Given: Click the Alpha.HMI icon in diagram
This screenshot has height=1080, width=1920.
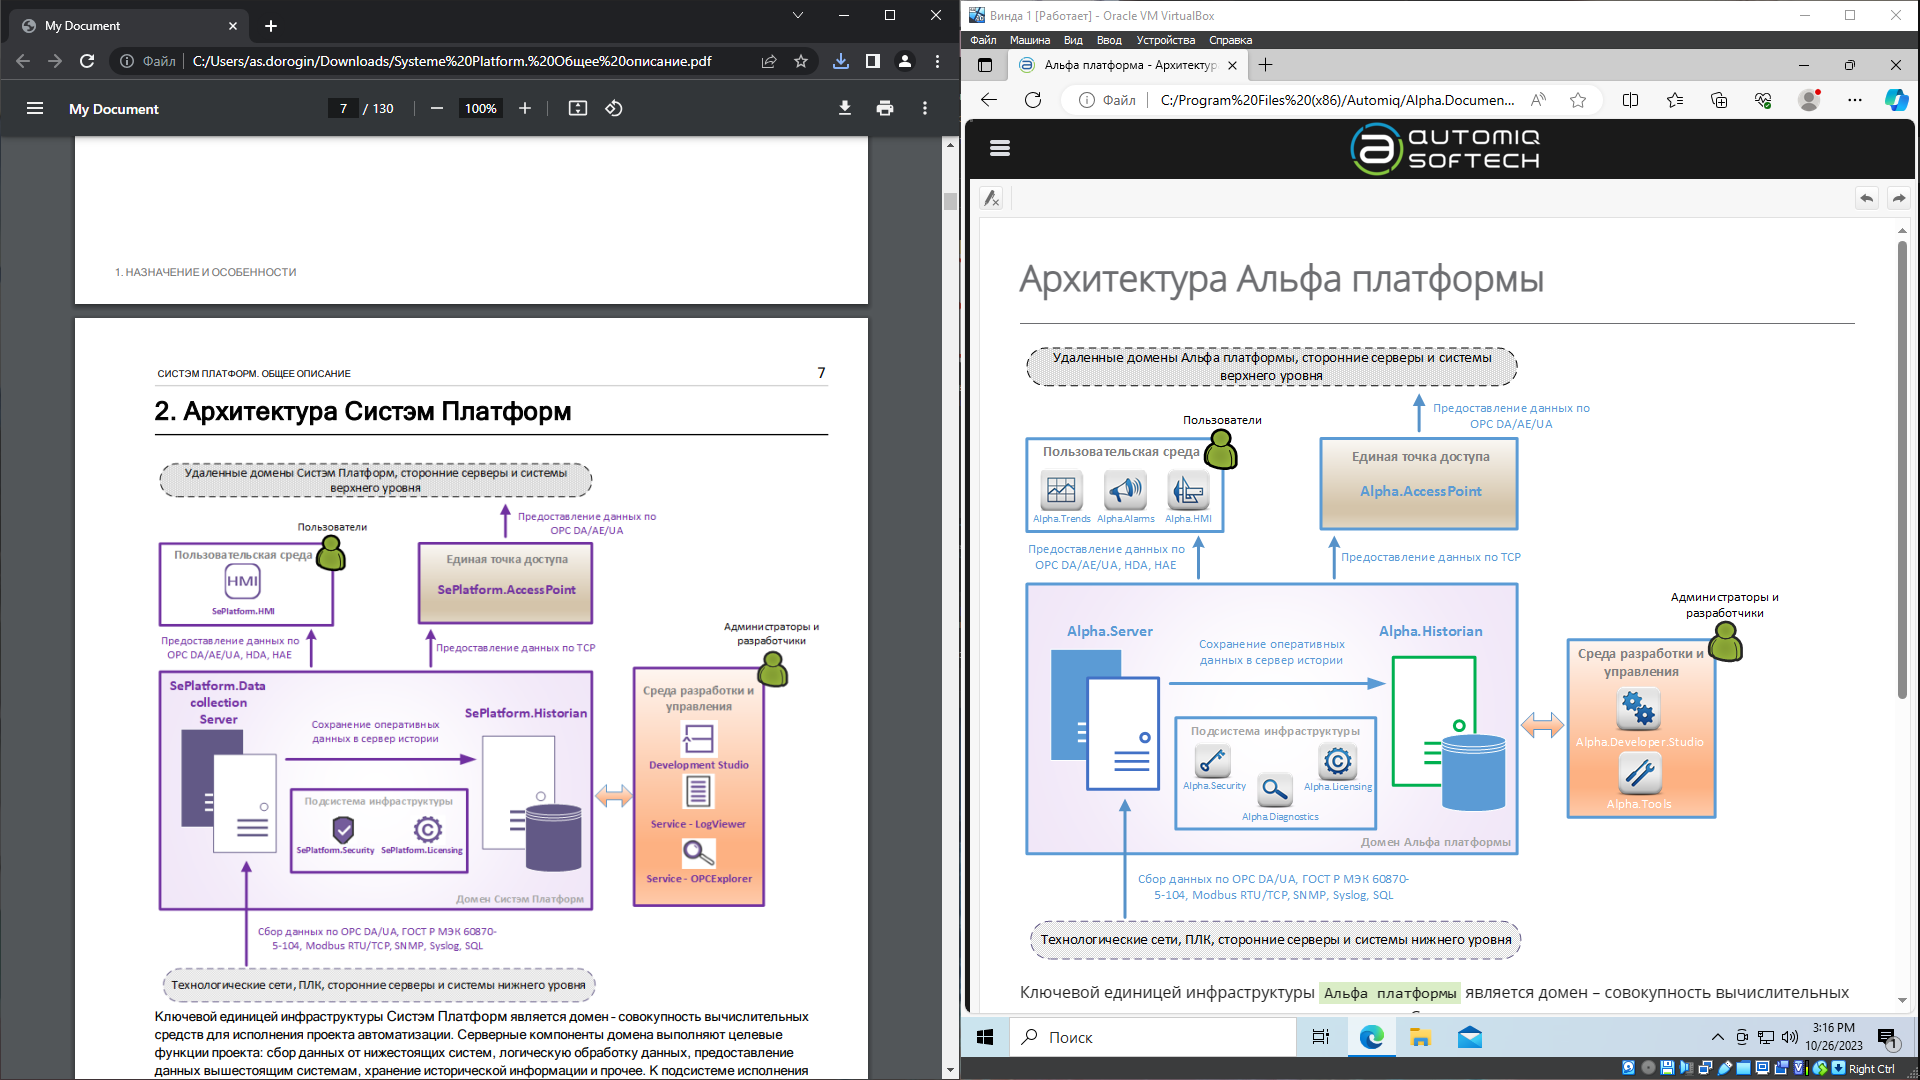Looking at the screenshot, I should tap(1188, 490).
